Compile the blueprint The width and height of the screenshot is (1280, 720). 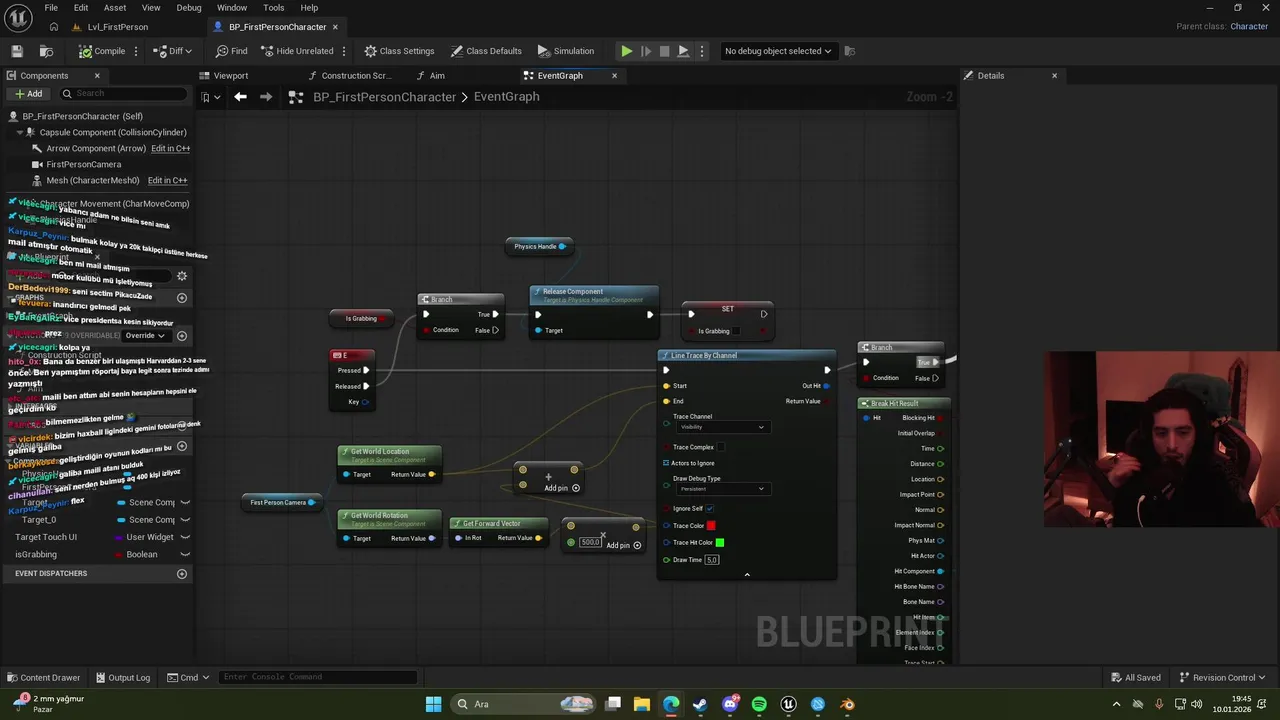pos(102,51)
